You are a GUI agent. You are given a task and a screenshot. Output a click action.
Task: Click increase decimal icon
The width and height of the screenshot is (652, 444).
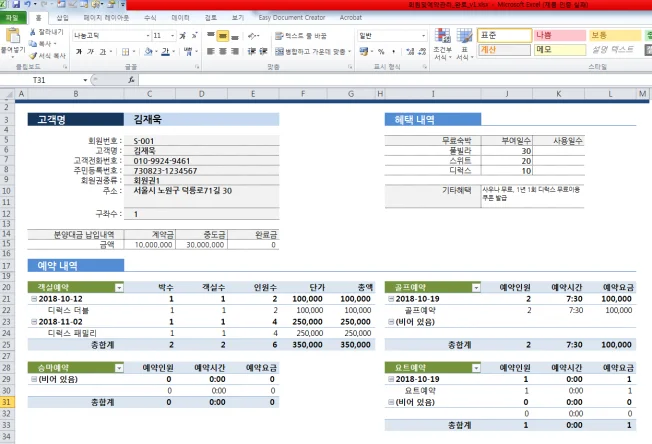410,52
